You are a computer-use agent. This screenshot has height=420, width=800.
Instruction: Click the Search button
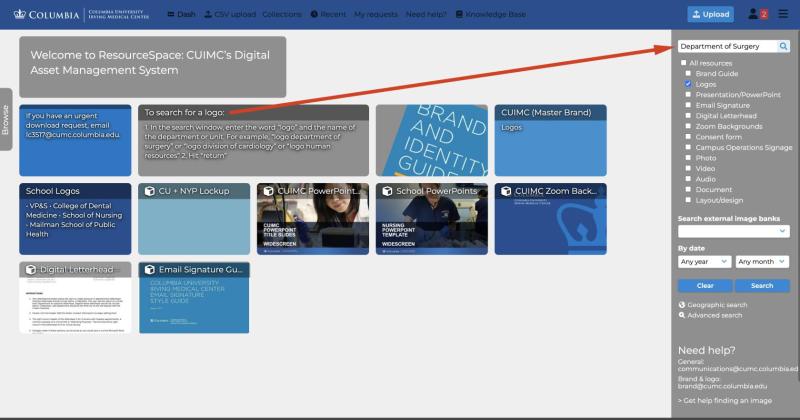point(762,286)
